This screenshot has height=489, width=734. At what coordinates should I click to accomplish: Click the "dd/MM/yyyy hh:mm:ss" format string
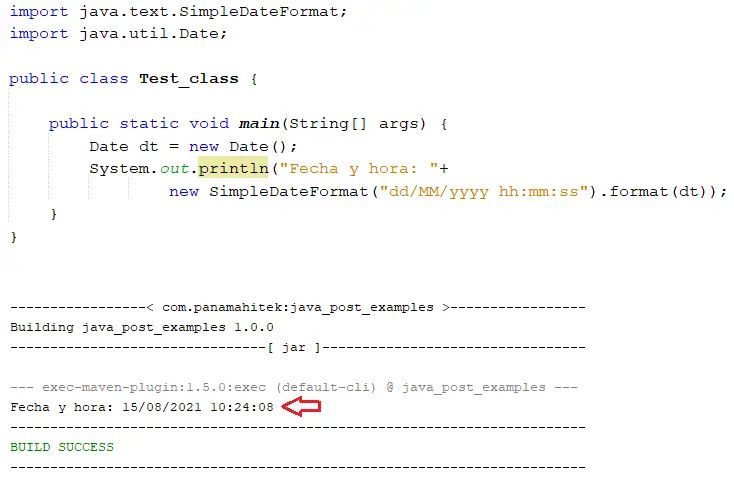click(x=484, y=191)
